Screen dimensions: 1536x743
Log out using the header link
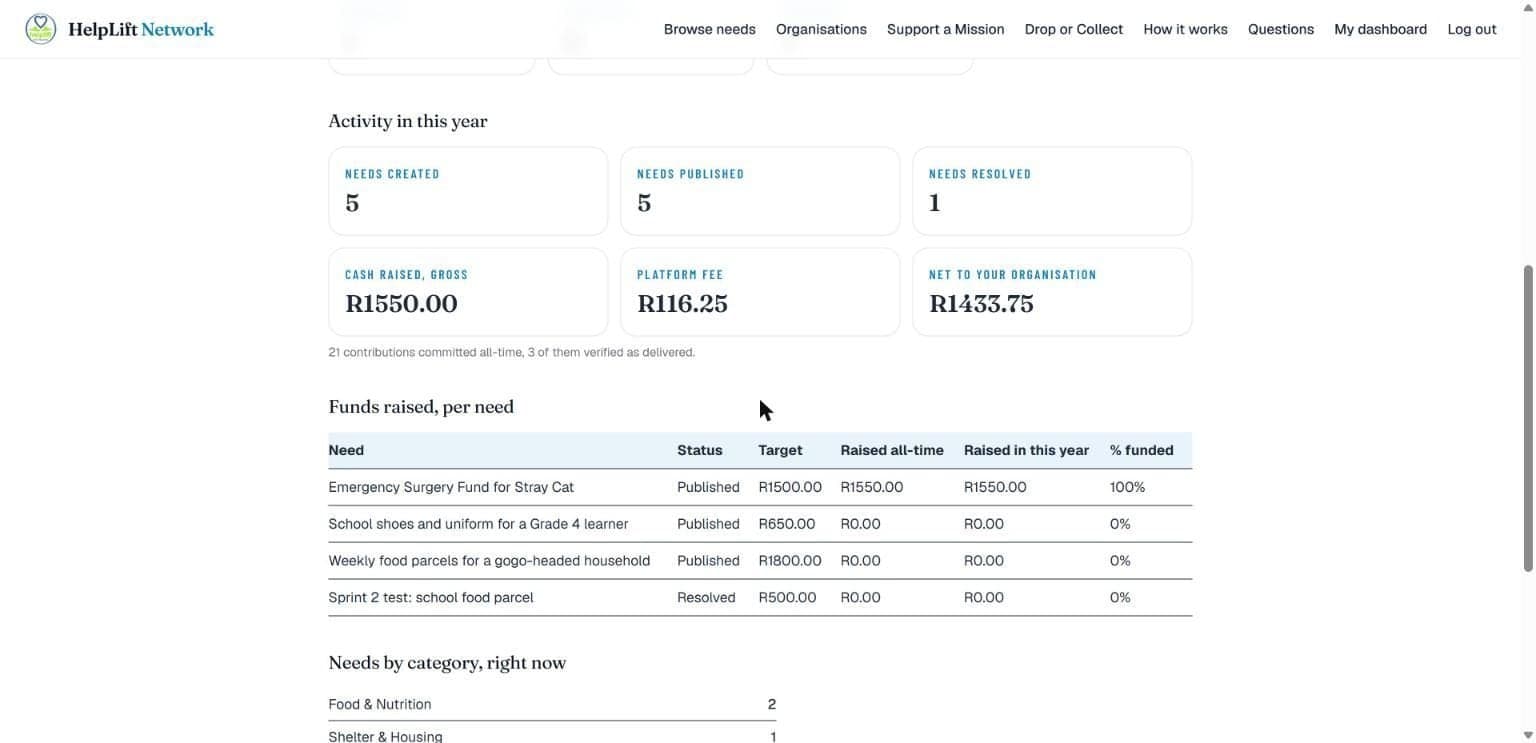coord(1471,29)
